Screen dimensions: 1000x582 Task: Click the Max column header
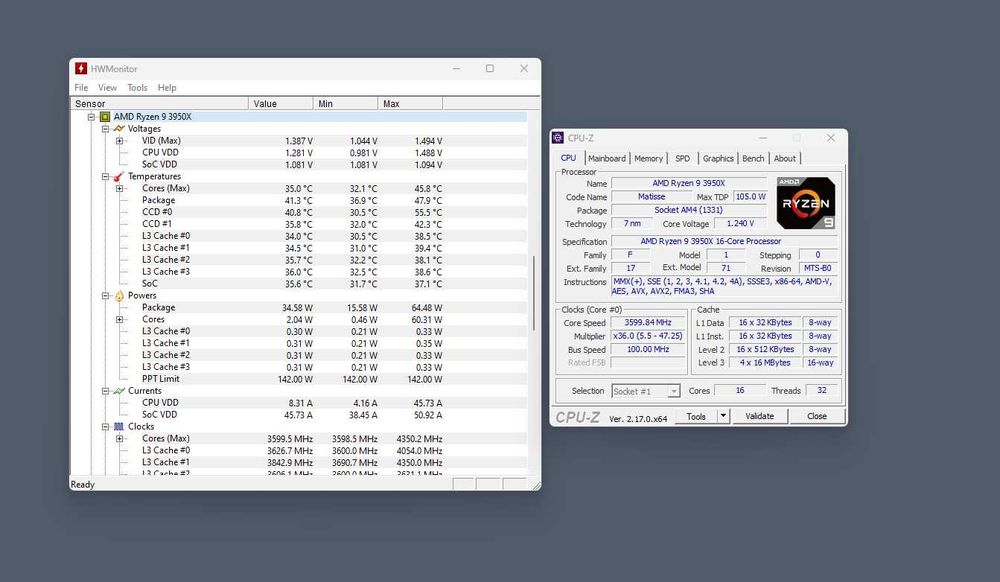[410, 103]
